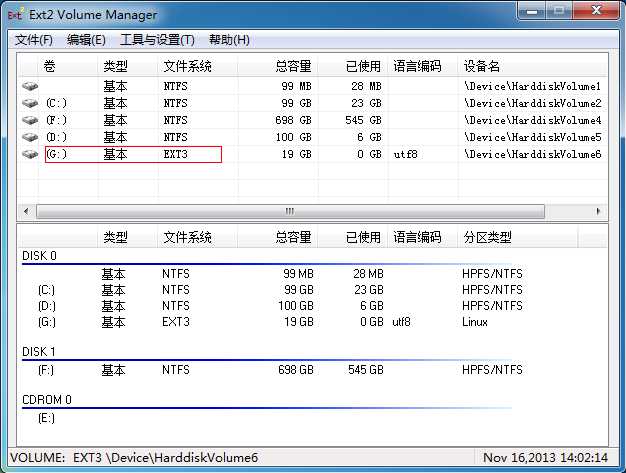Click the drive icon for HarddiskVolume1 row
This screenshot has height=473, width=626.
tap(30, 86)
